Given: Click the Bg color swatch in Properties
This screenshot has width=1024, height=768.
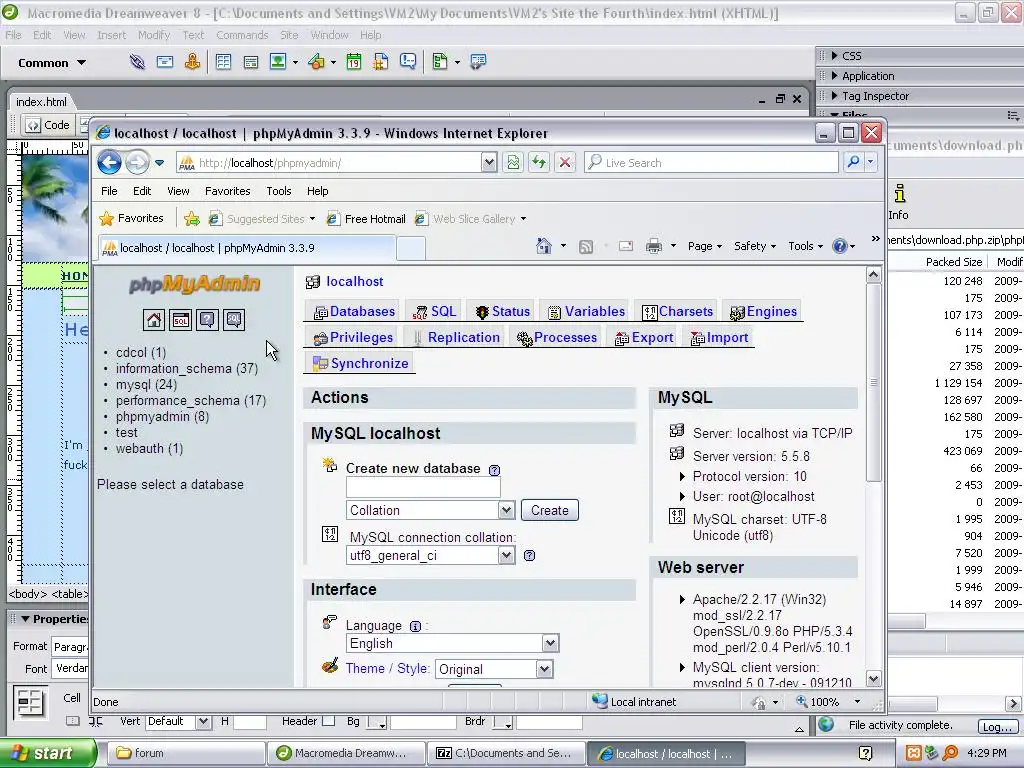Looking at the screenshot, I should (x=377, y=722).
